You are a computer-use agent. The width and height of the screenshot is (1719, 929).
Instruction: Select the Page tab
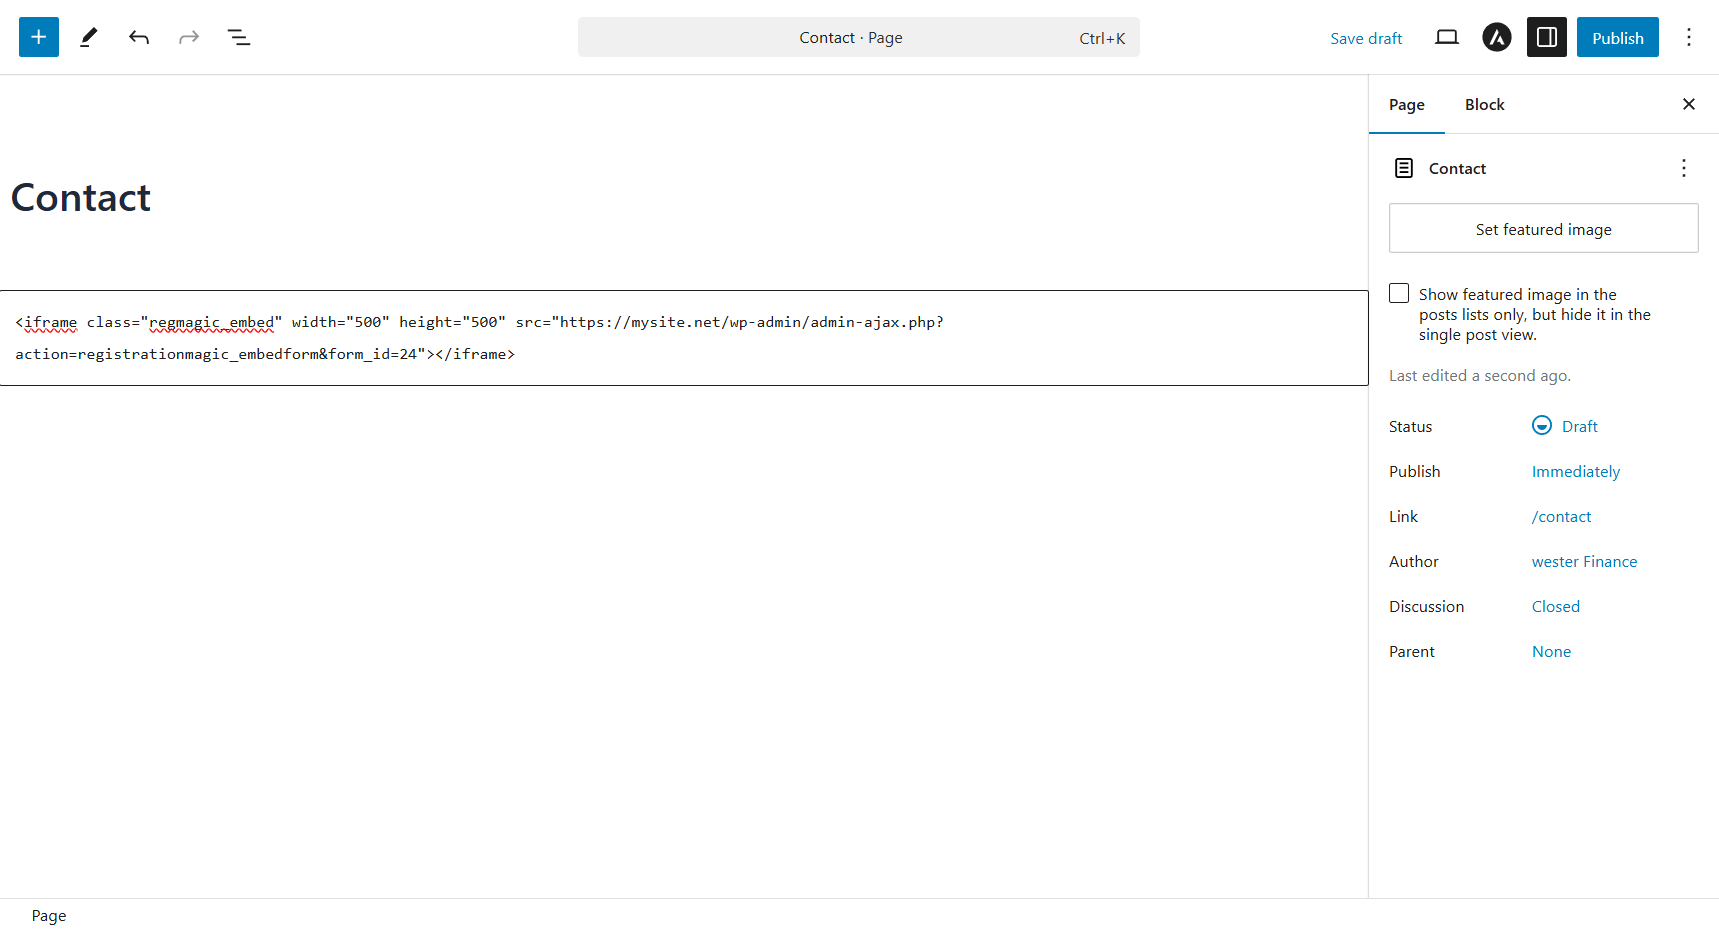coord(1406,104)
